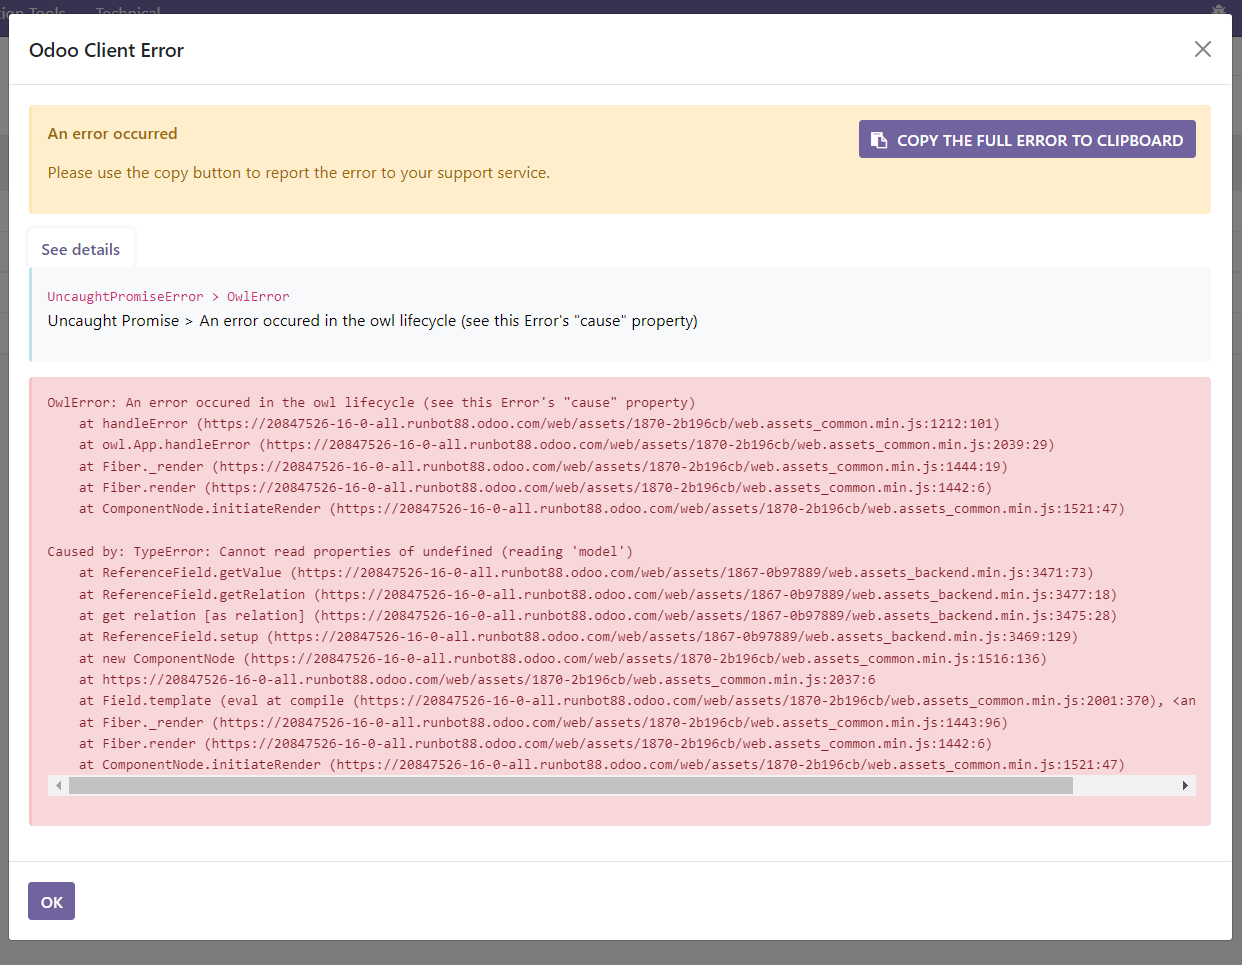1242x965 pixels.
Task: Open the Tools menu in the top bar
Action: click(x=45, y=13)
